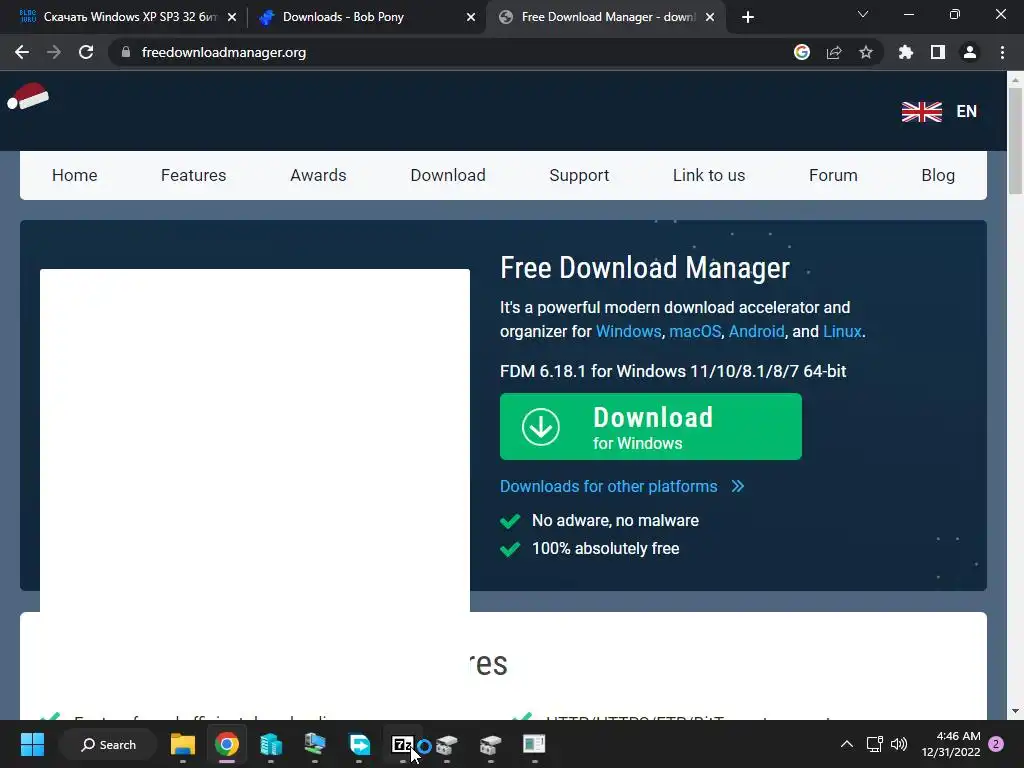Viewport: 1024px width, 768px height.
Task: Open the tab search dropdown arrow
Action: click(x=863, y=14)
